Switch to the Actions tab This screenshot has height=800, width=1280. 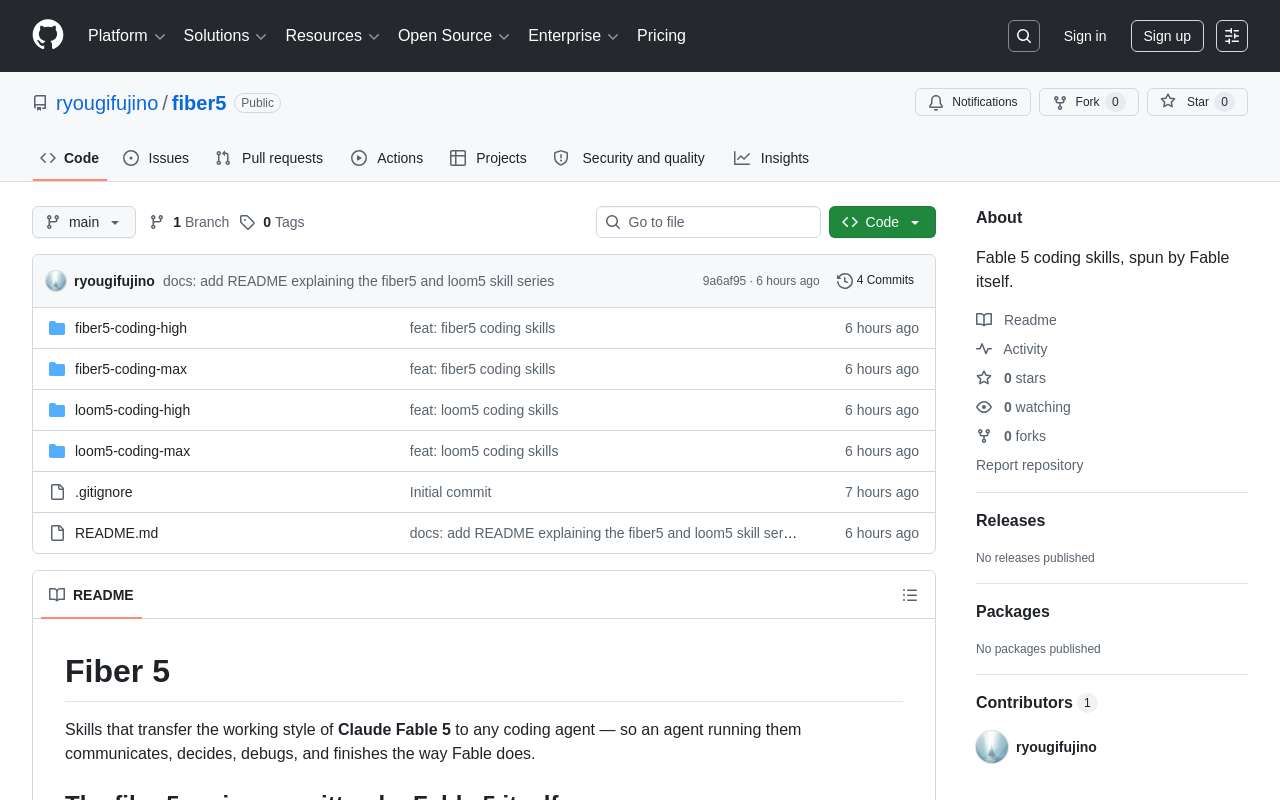387,158
